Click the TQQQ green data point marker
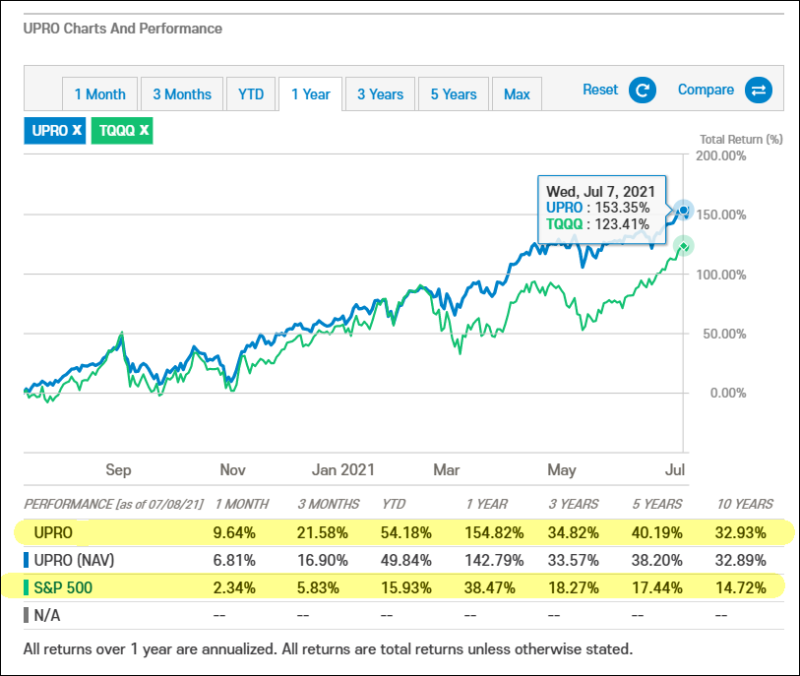This screenshot has width=800, height=676. [x=683, y=245]
